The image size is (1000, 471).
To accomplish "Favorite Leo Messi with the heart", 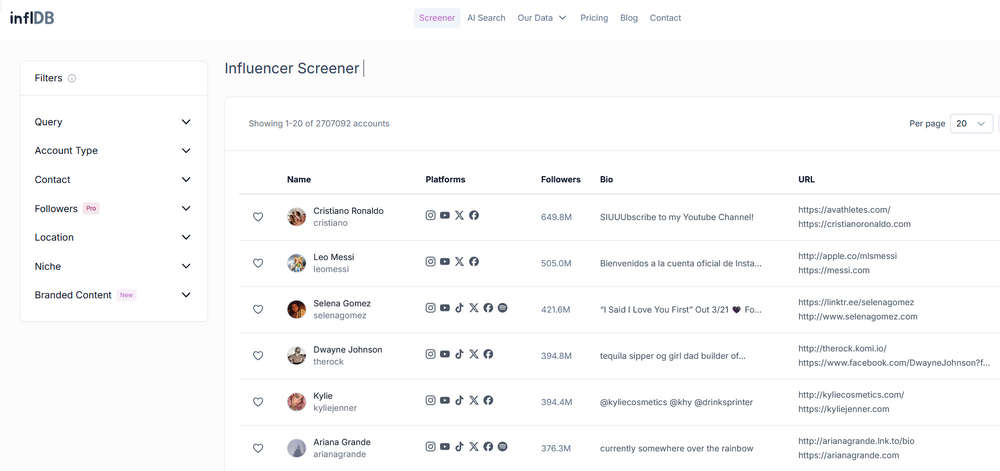I will (x=258, y=263).
